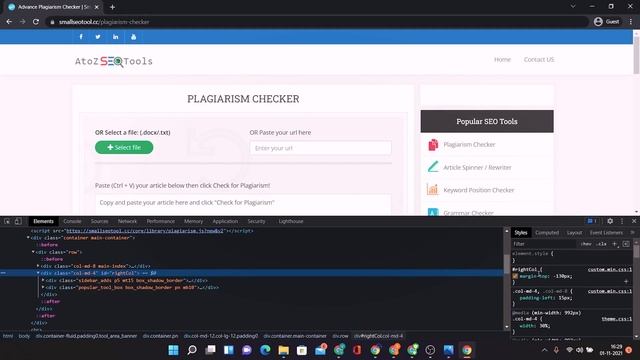Open DevTools settings gear
Image resolution: width=640 pixels, height=360 pixels.
coord(610,221)
